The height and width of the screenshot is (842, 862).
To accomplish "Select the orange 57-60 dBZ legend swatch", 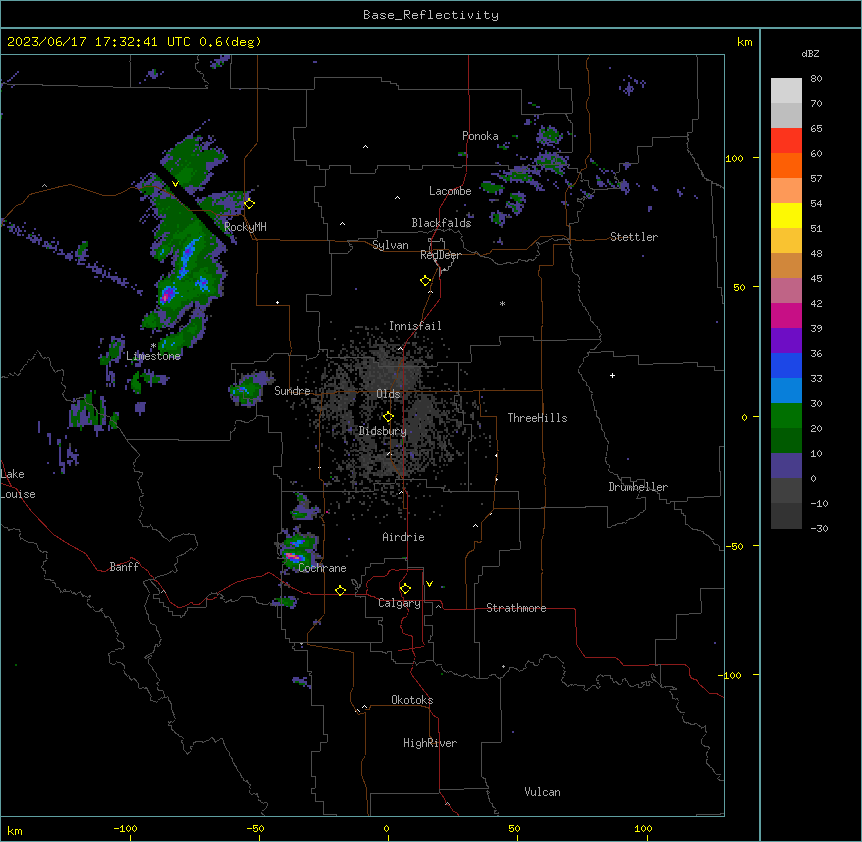I will (786, 165).
